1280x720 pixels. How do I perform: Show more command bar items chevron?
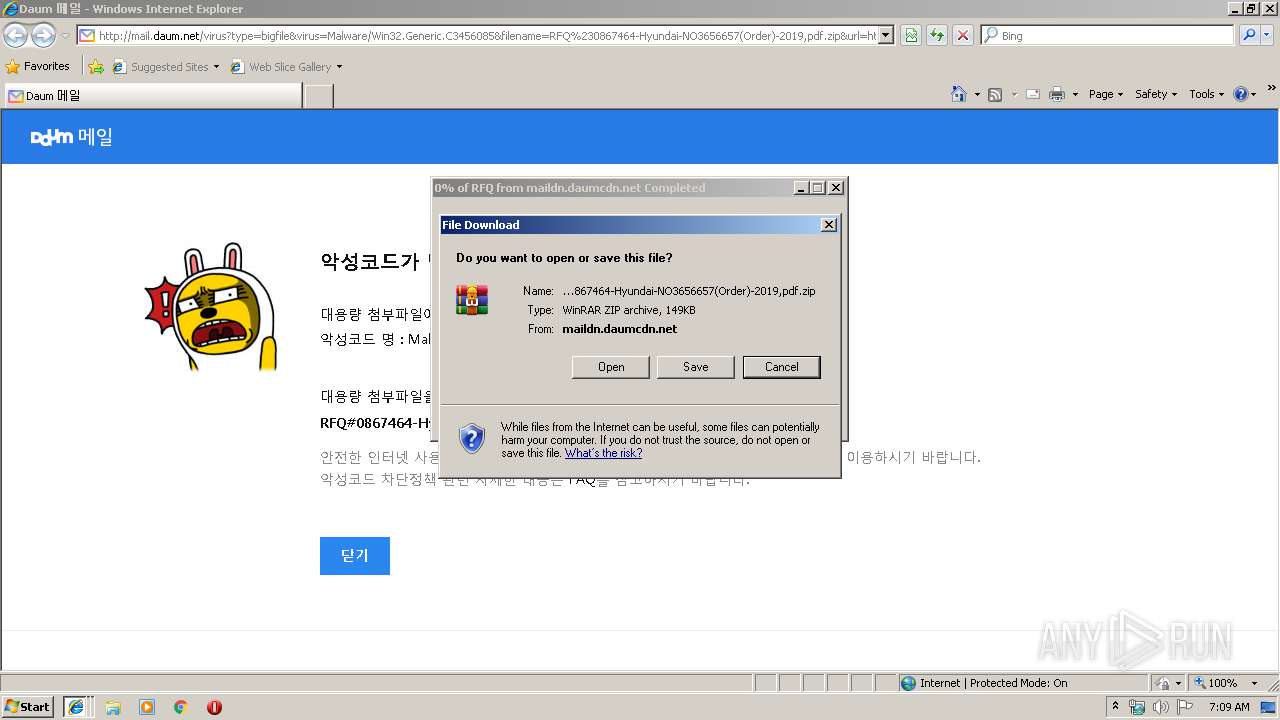1272,89
